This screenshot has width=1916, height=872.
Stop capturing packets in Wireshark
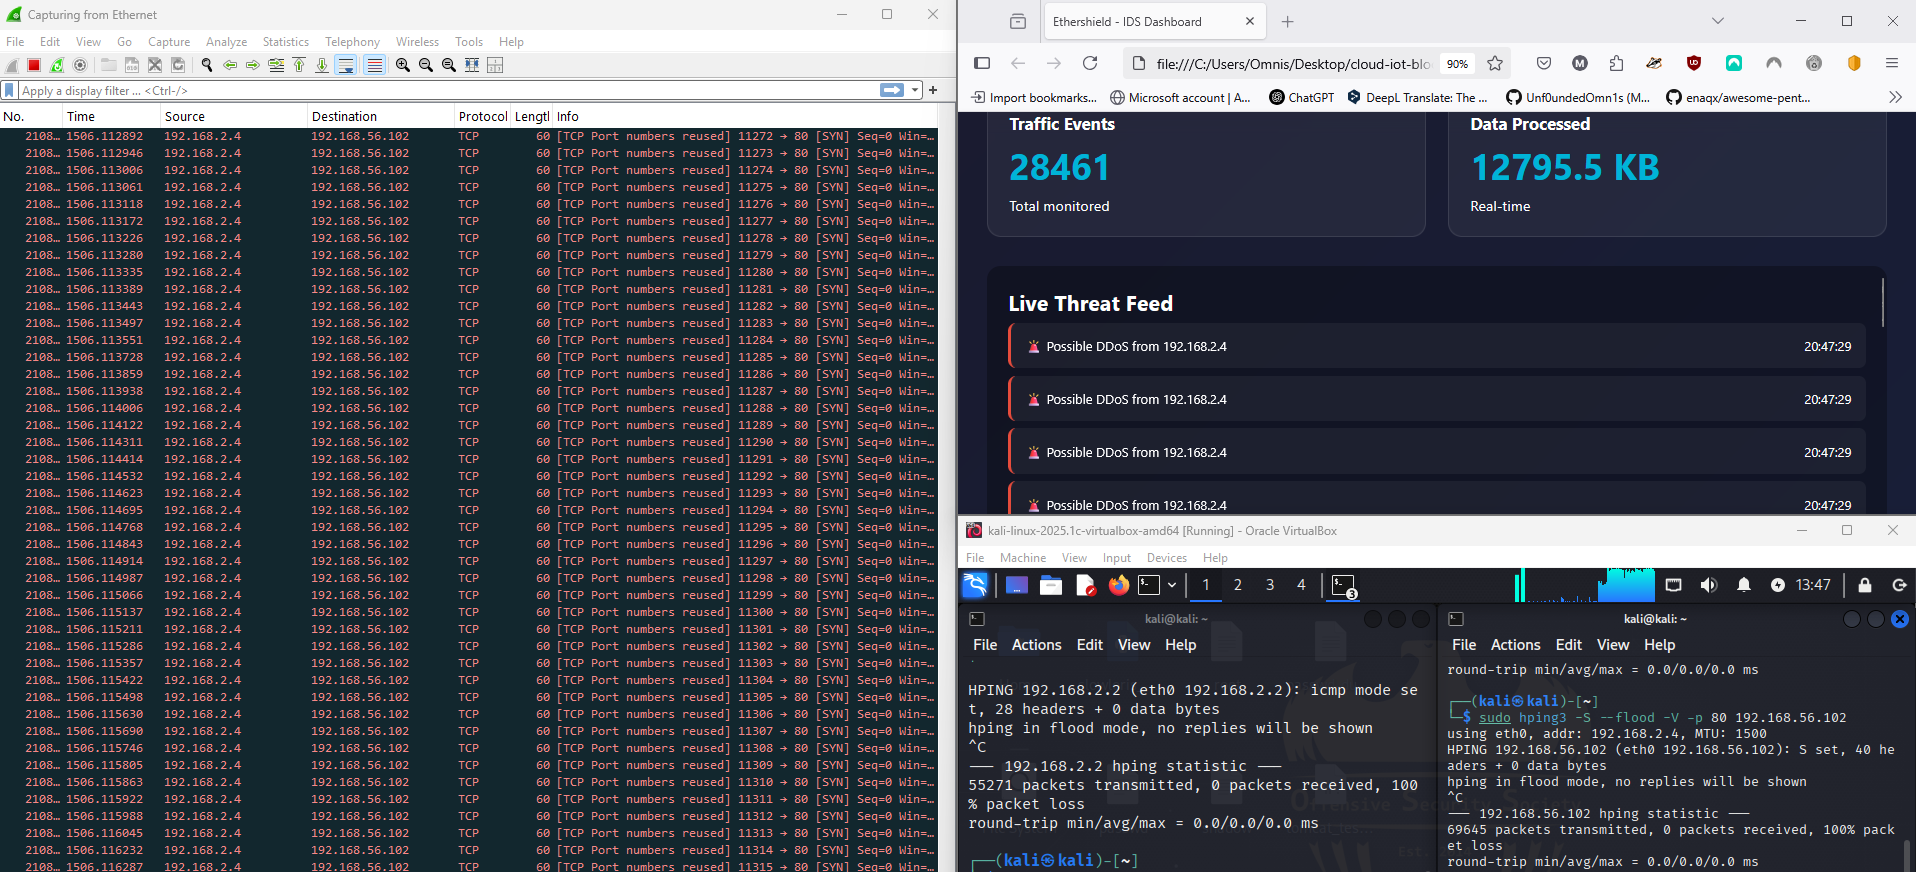tap(34, 65)
